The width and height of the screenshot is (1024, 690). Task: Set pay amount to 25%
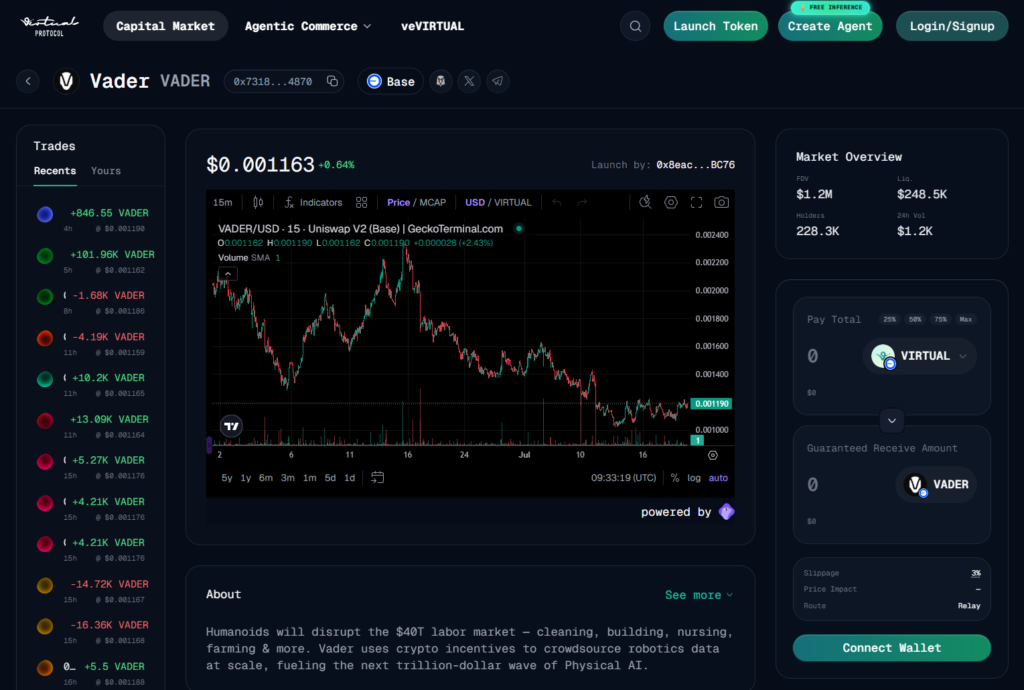[x=889, y=319]
